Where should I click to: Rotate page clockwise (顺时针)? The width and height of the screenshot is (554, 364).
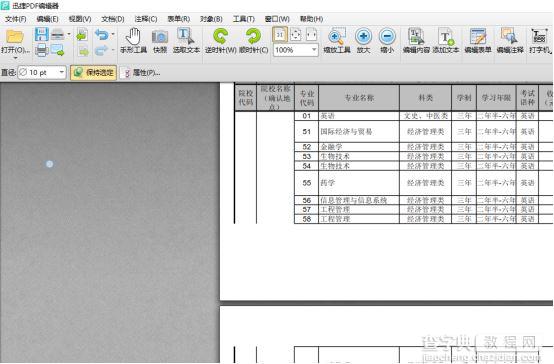click(x=253, y=41)
